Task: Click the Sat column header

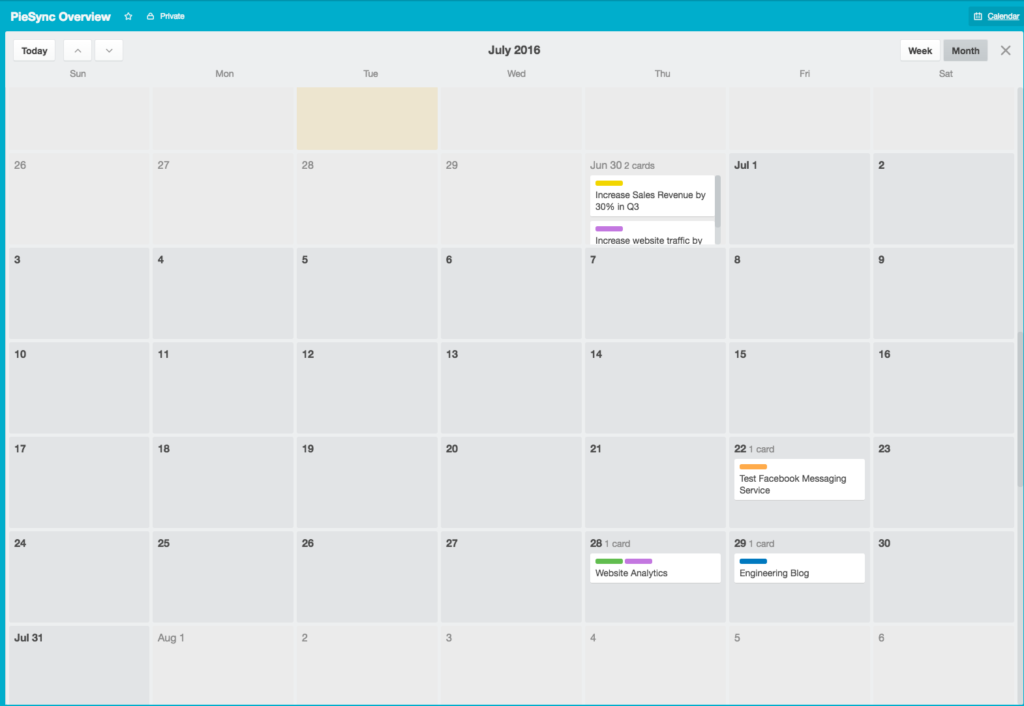Action: click(946, 74)
